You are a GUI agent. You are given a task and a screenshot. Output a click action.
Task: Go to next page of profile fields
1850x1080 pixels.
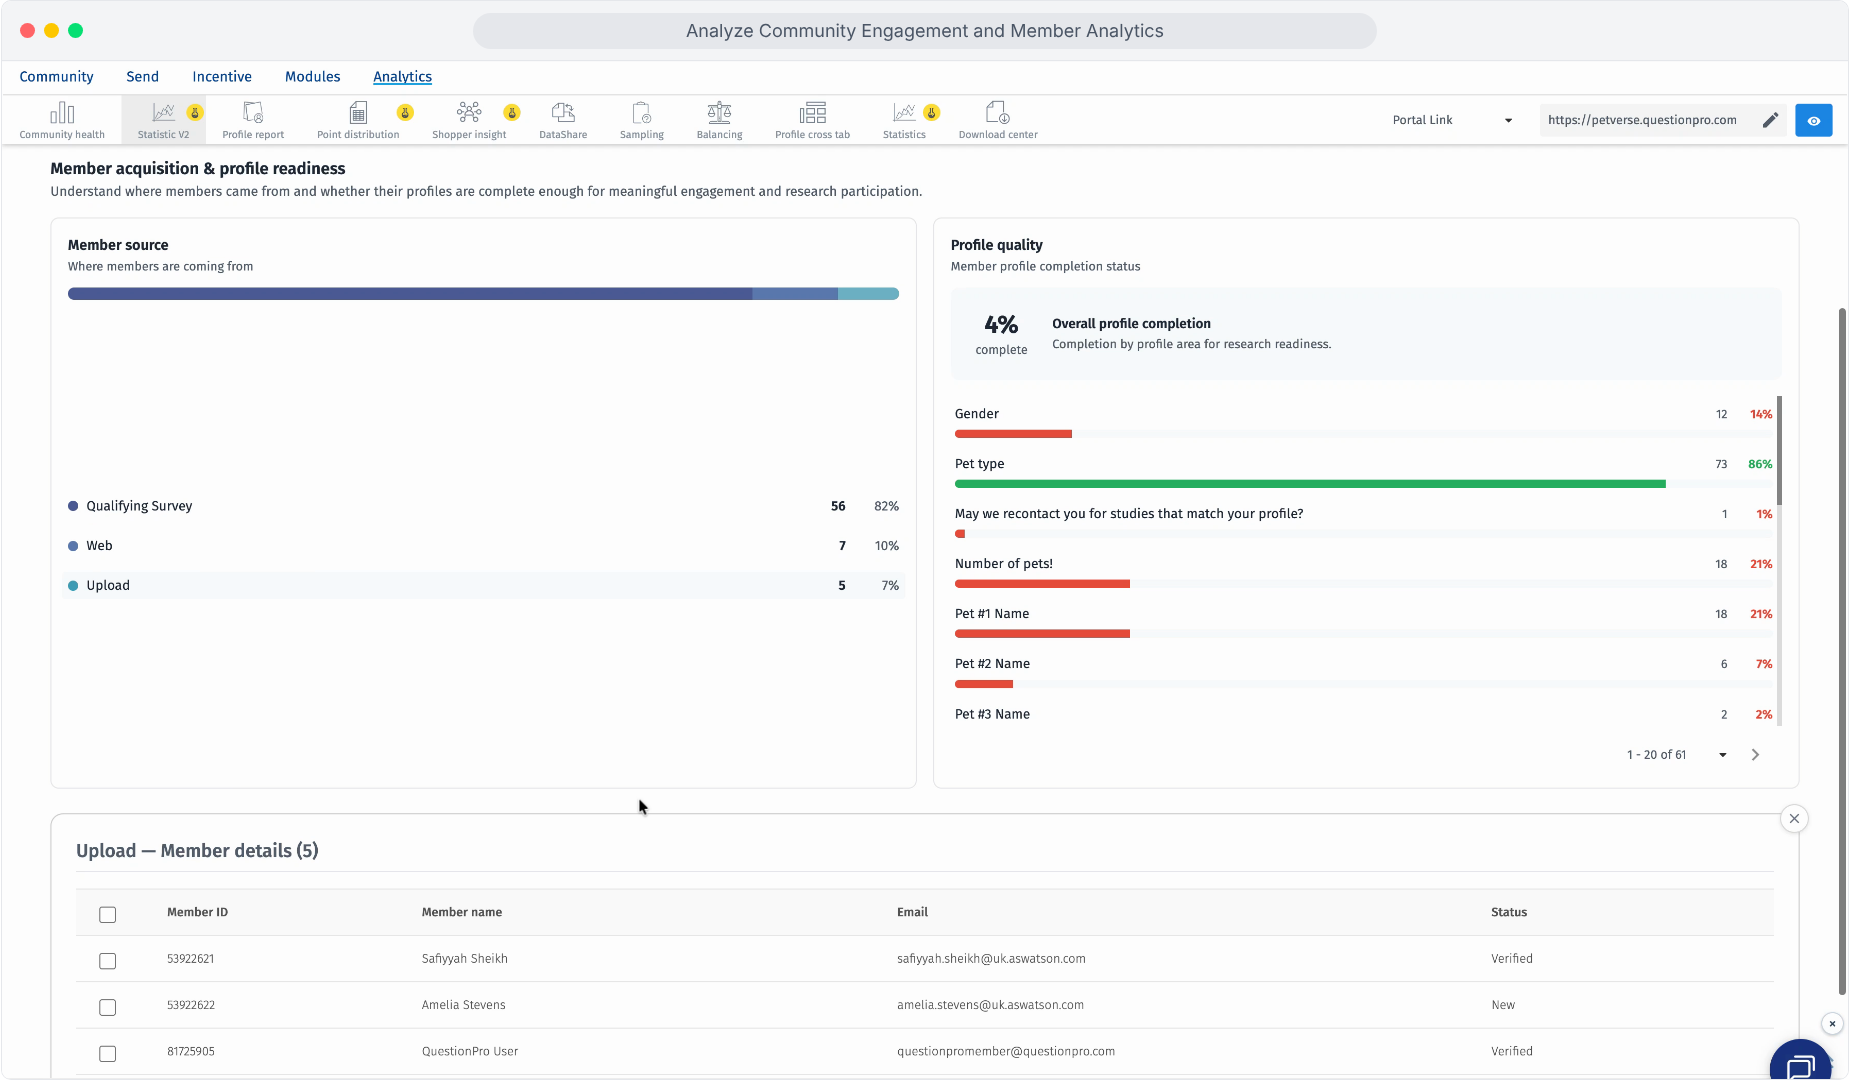(1755, 755)
